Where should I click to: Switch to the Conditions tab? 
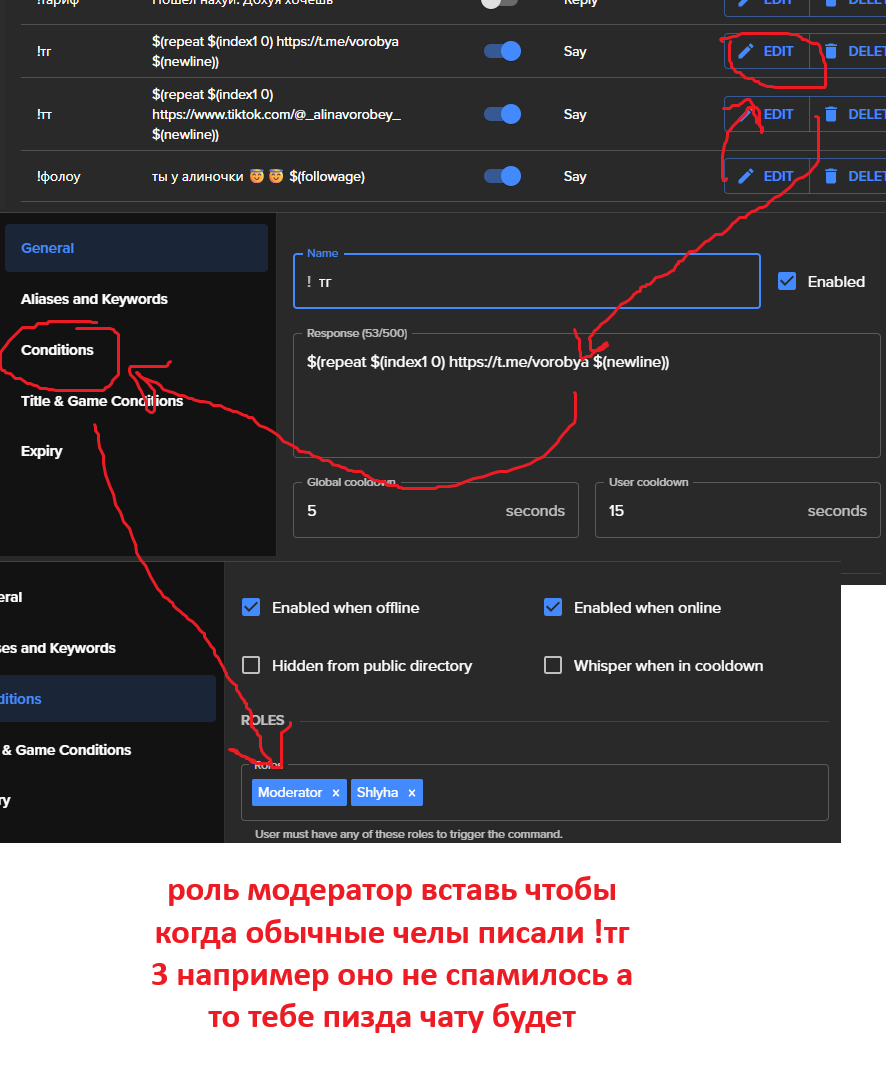[59, 349]
